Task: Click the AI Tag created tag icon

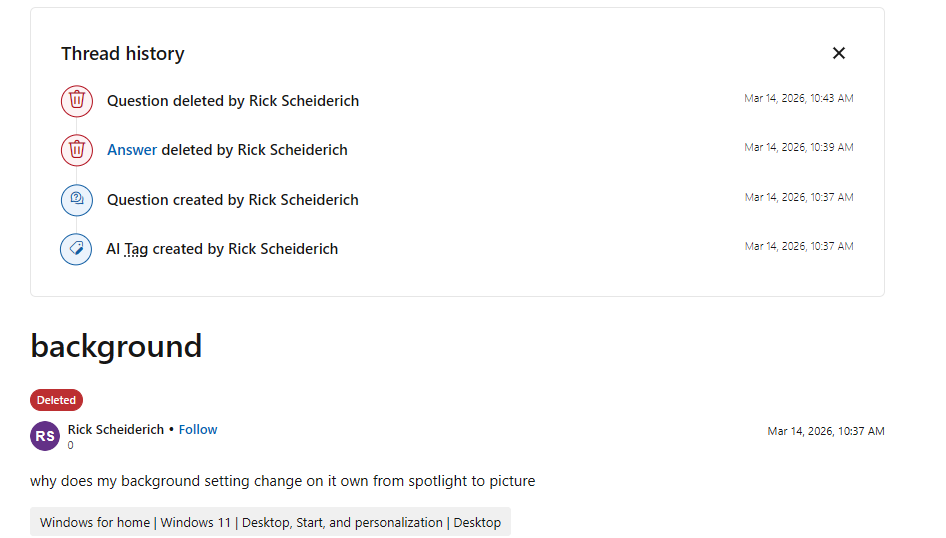Action: (76, 249)
